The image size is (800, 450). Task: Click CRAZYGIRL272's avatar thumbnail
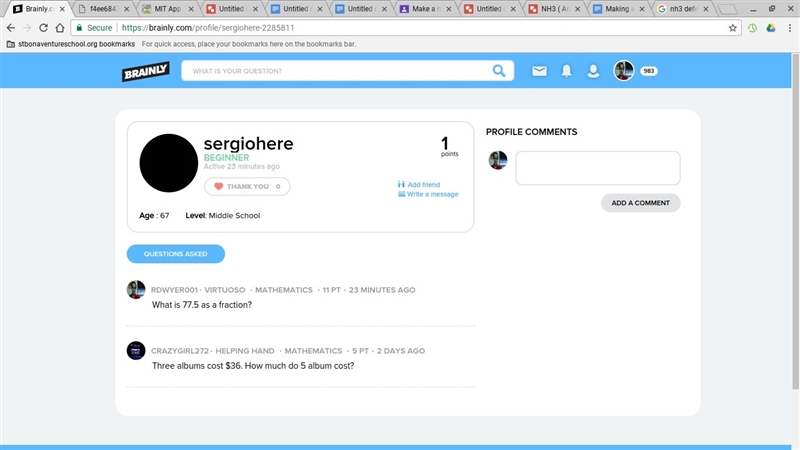(136, 351)
